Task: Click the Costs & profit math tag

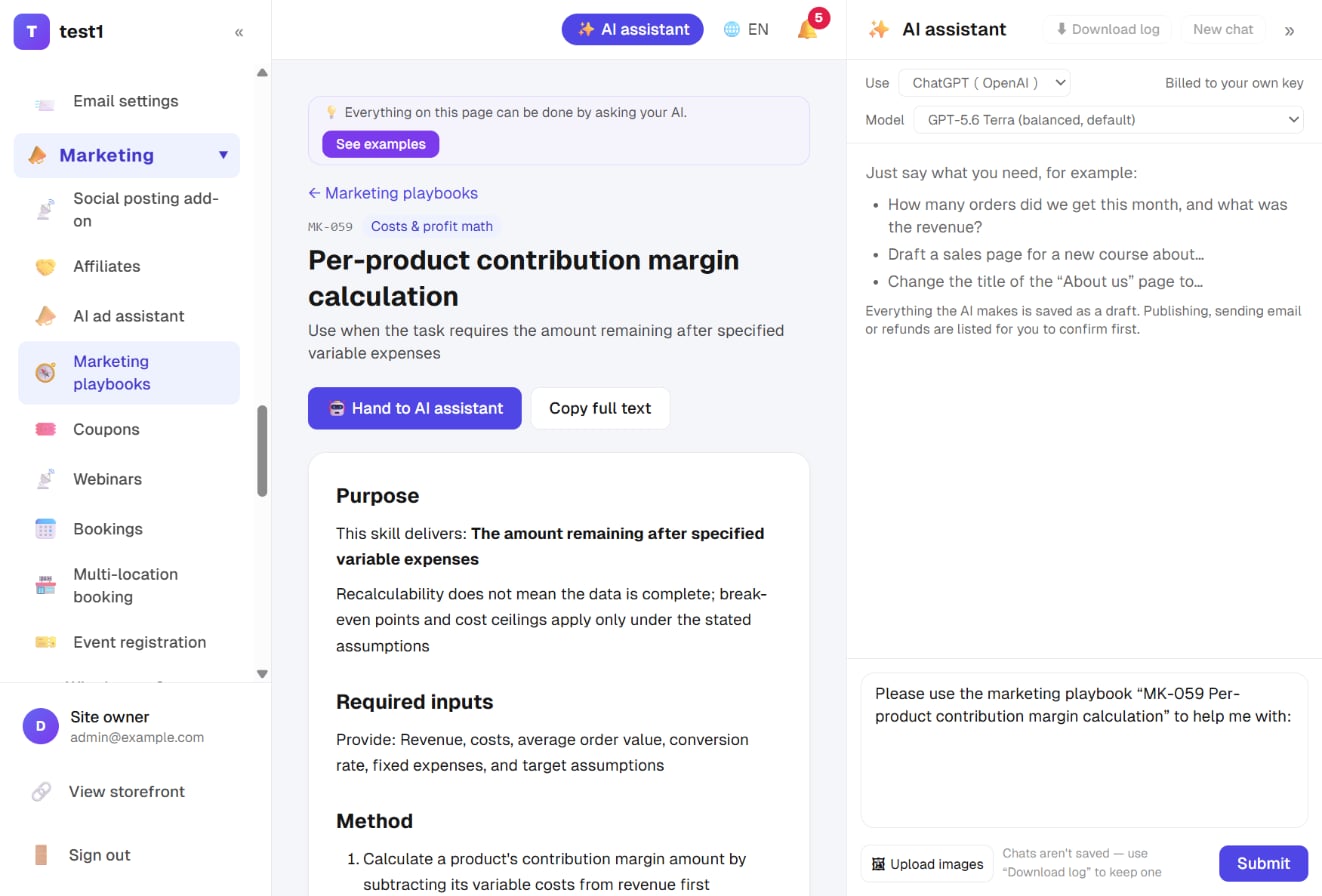Action: 432,226
